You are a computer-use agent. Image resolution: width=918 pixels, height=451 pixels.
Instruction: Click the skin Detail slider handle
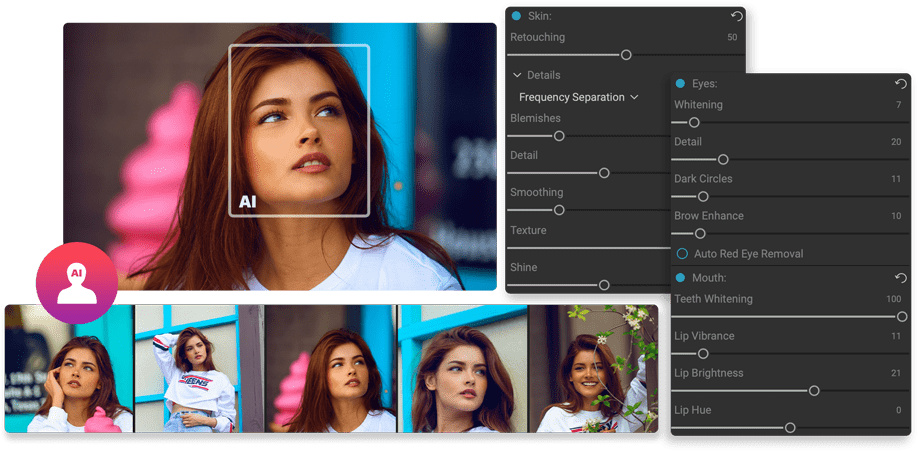coord(604,173)
